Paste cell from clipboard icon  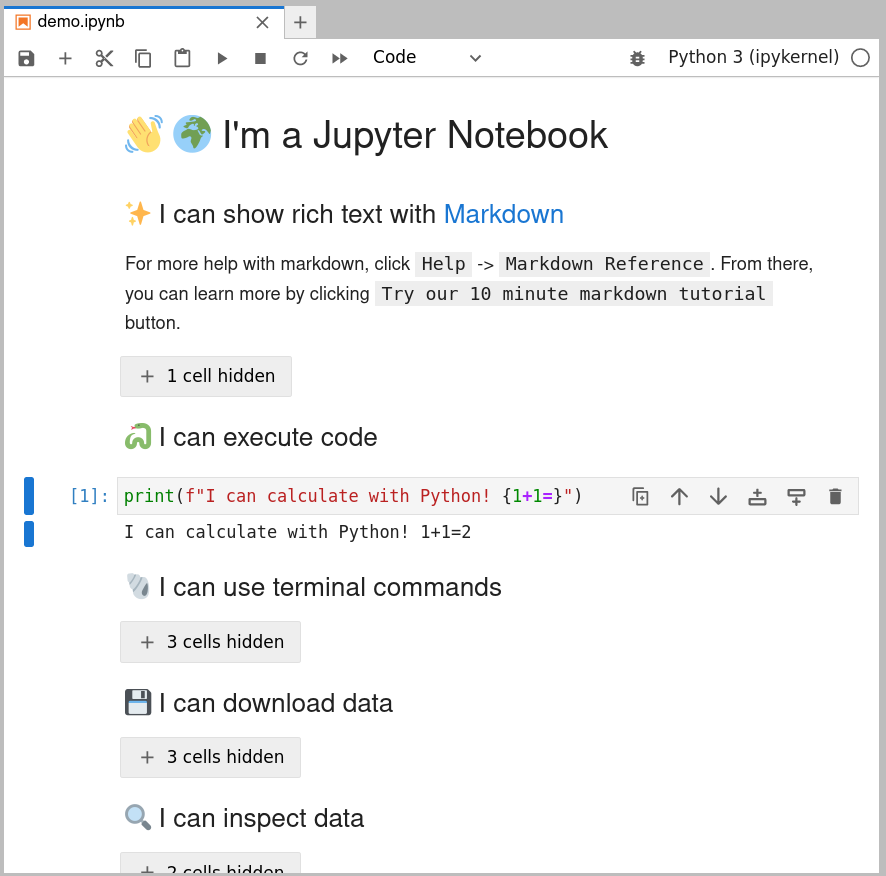pos(182,58)
